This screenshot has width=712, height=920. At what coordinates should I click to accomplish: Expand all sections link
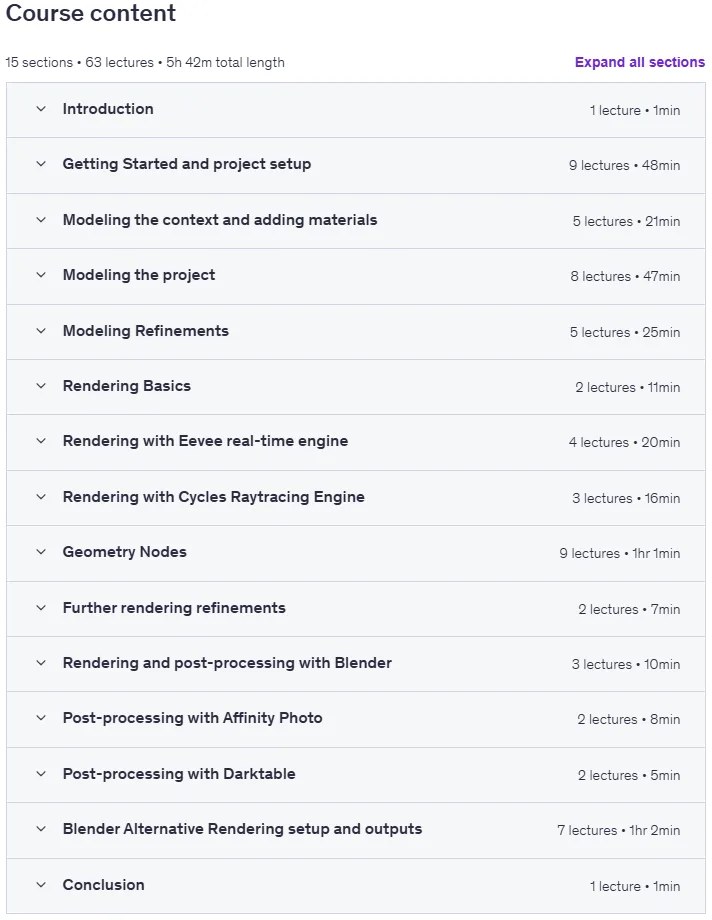click(640, 62)
